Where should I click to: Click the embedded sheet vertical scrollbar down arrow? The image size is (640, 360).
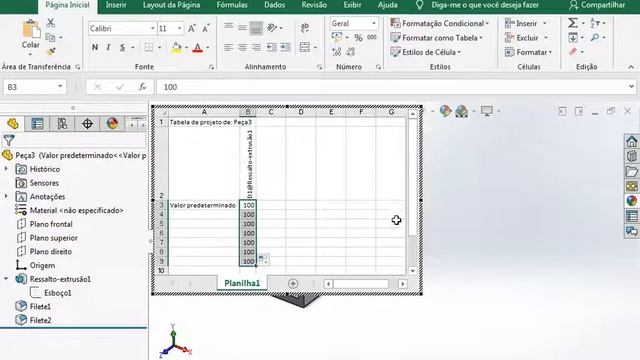pos(413,271)
